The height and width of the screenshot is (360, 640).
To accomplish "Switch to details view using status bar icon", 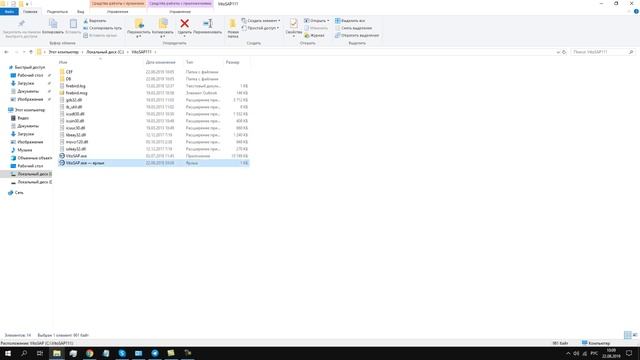I will [627, 335].
